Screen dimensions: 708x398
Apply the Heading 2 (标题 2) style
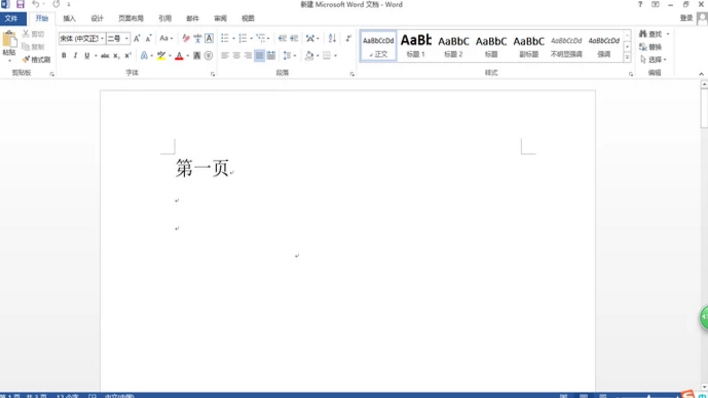pyautogui.click(x=453, y=46)
